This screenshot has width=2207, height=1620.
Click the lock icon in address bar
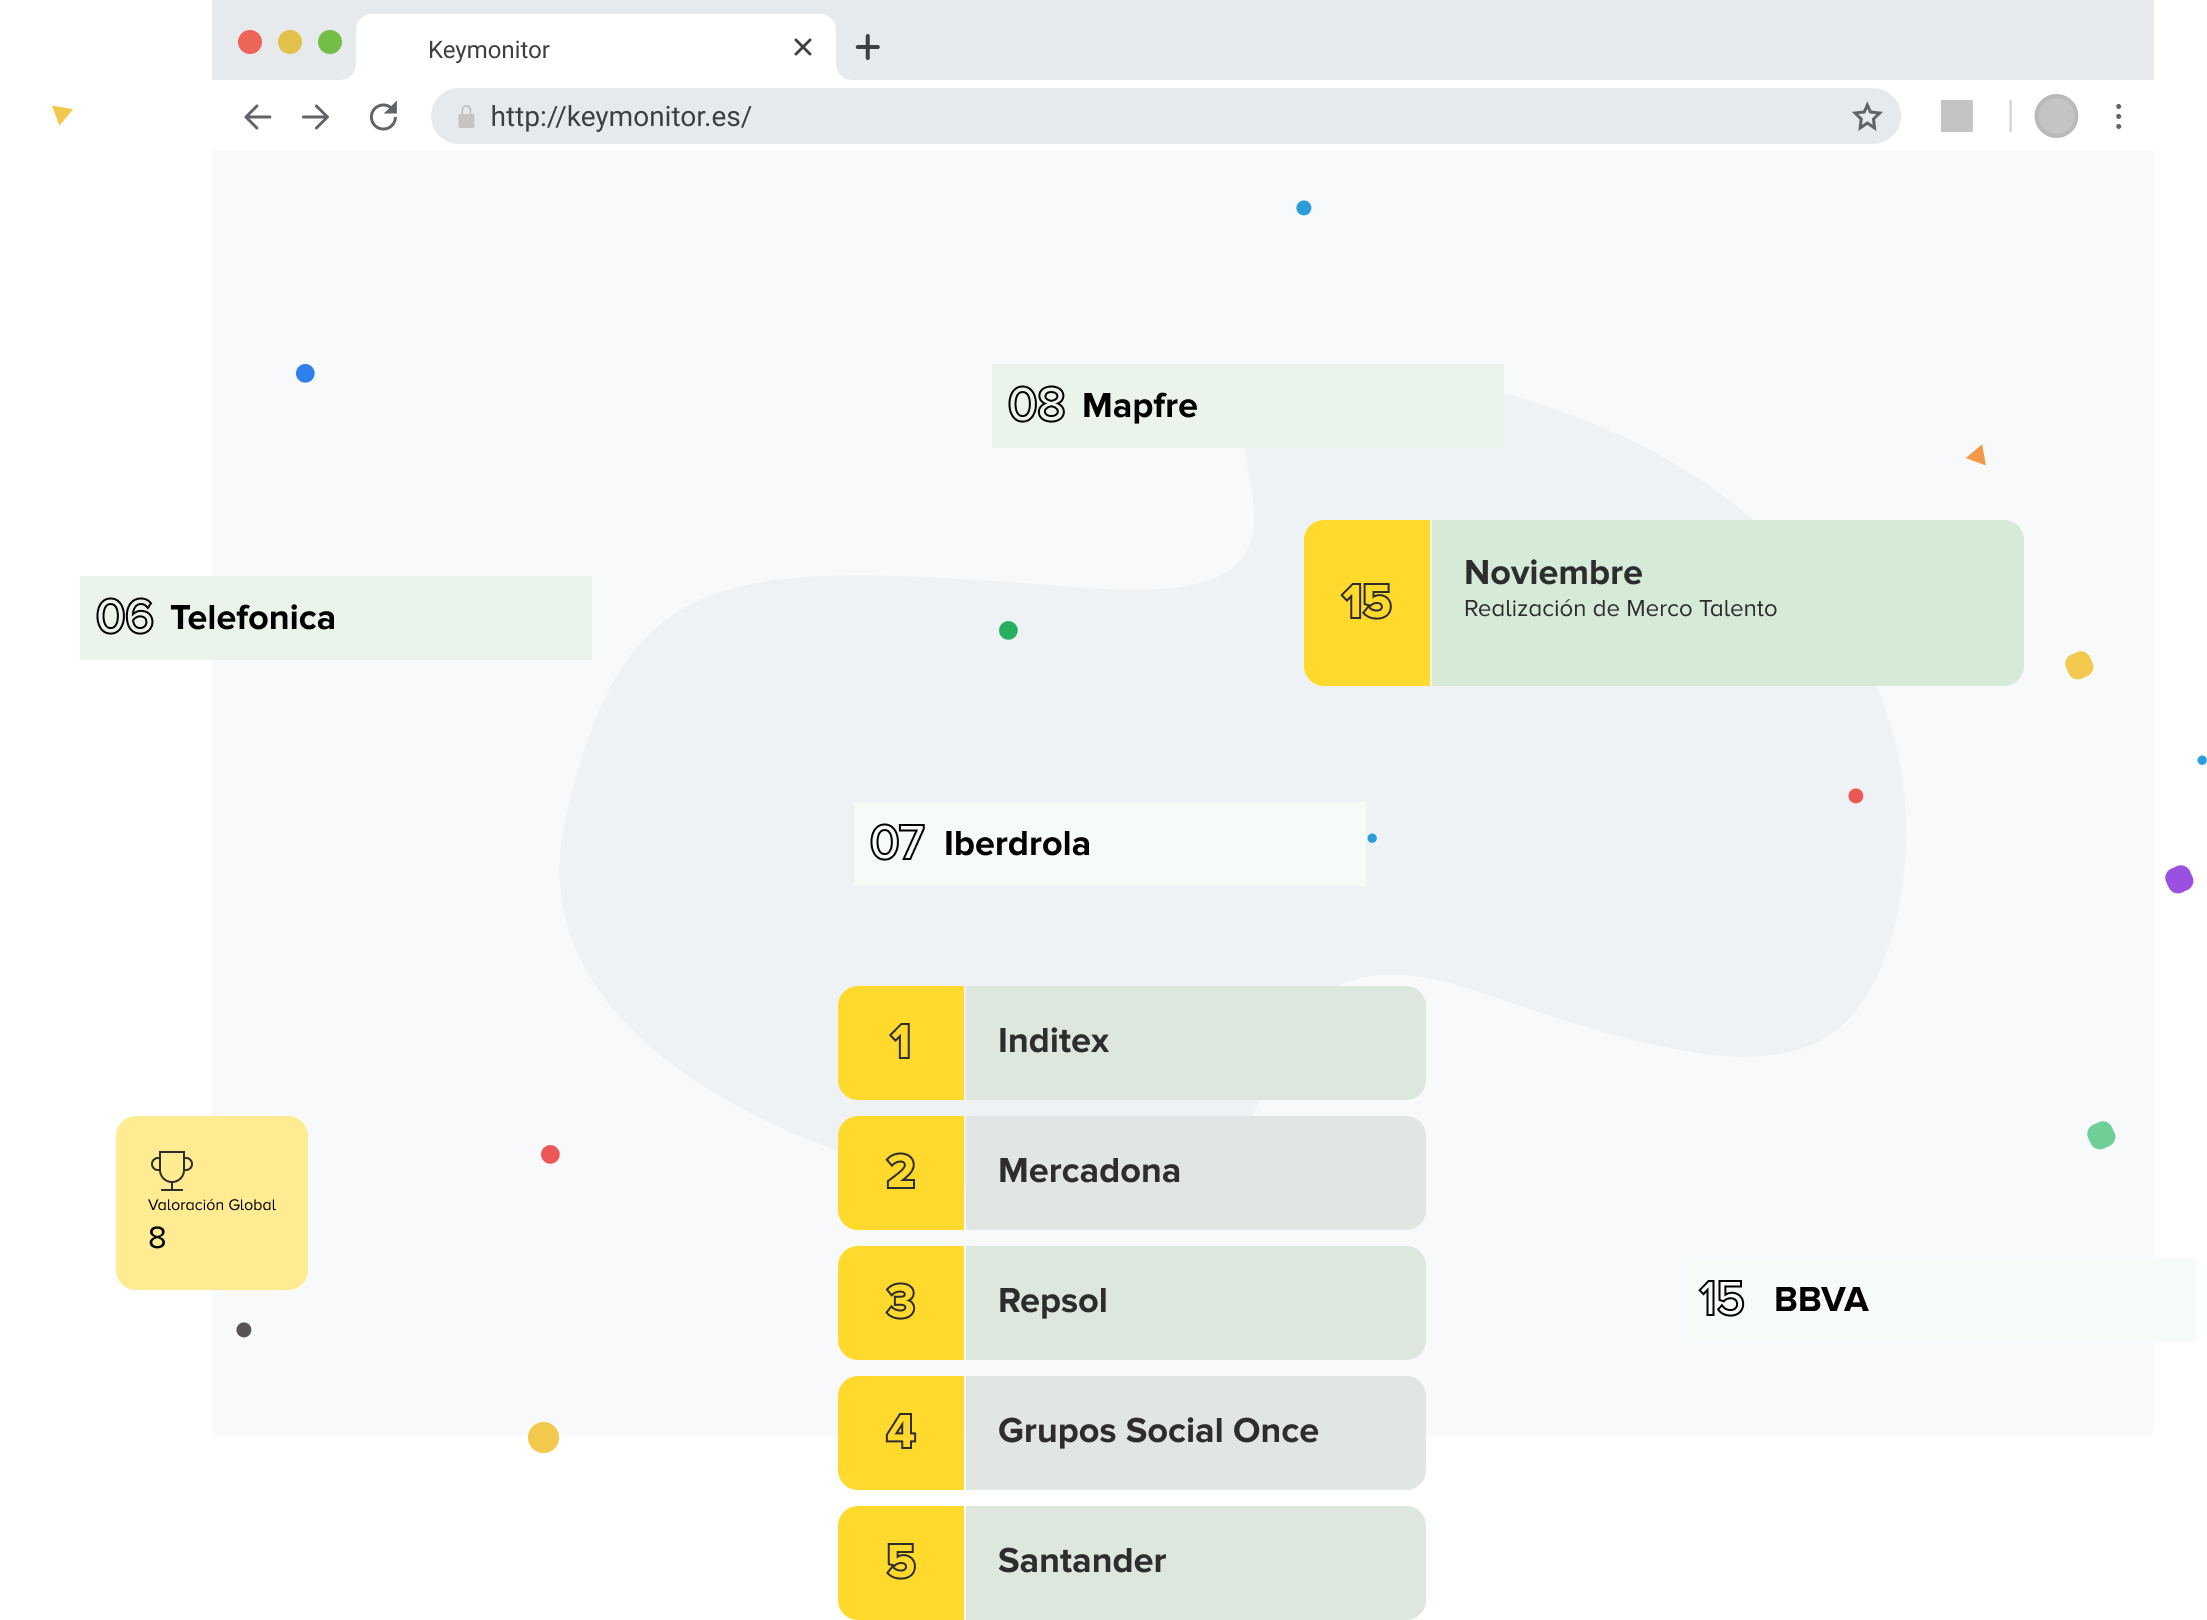pos(466,117)
